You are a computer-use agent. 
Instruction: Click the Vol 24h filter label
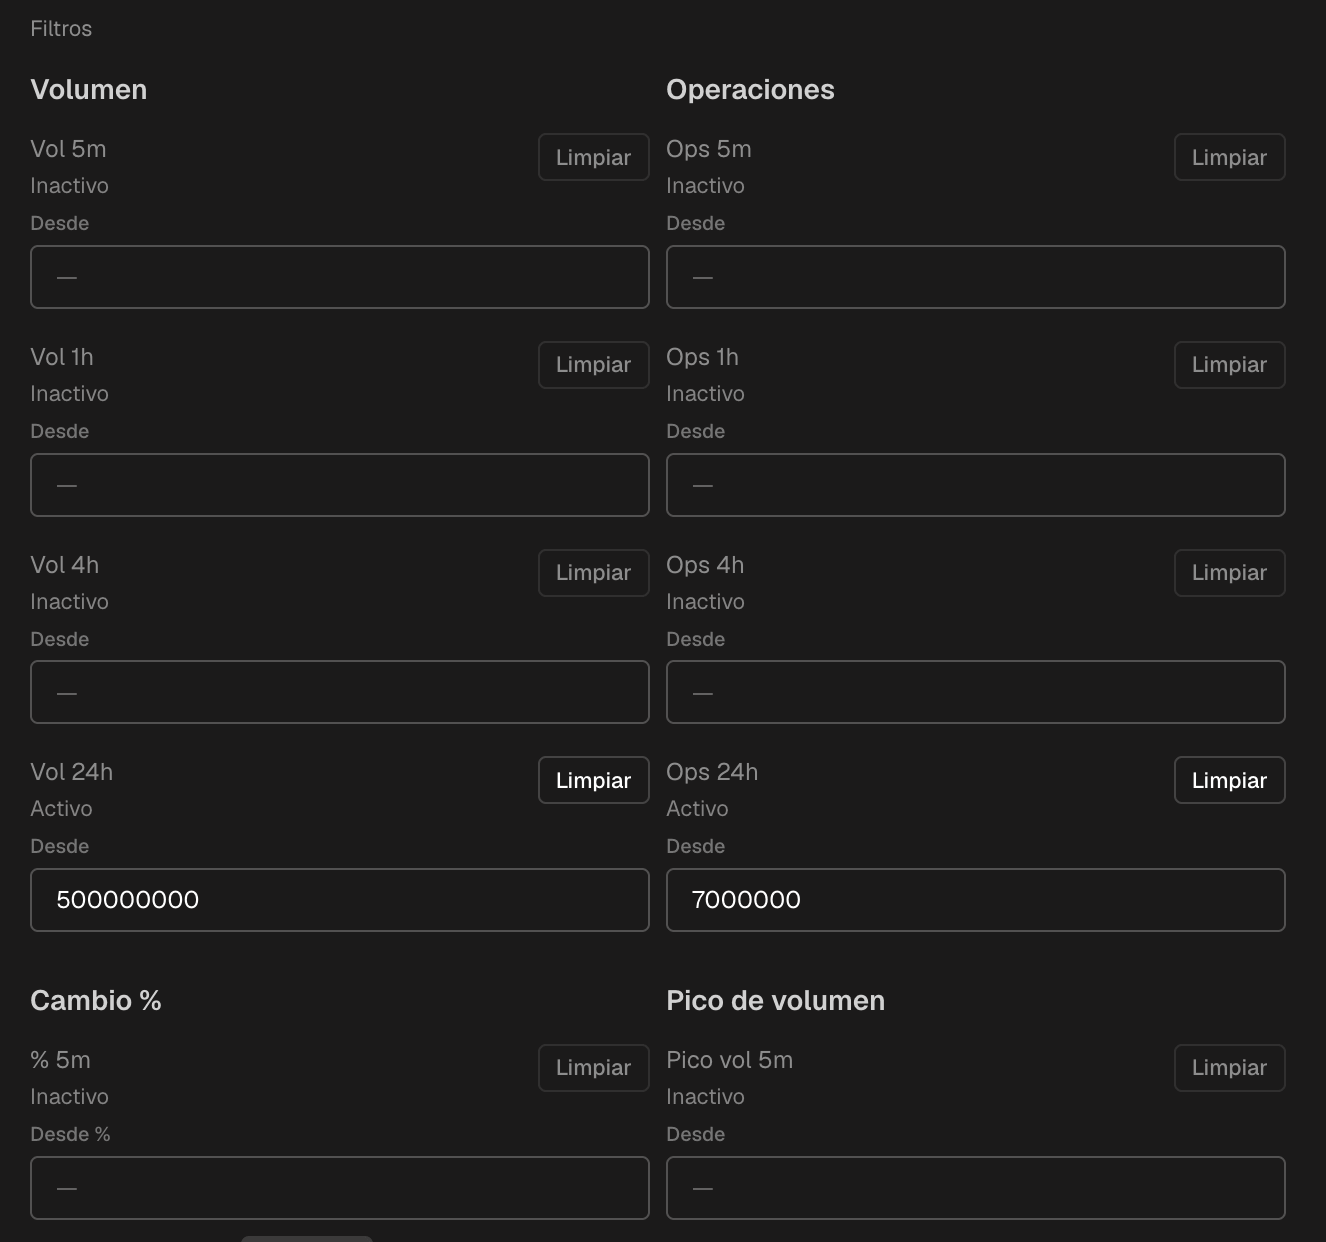(72, 772)
